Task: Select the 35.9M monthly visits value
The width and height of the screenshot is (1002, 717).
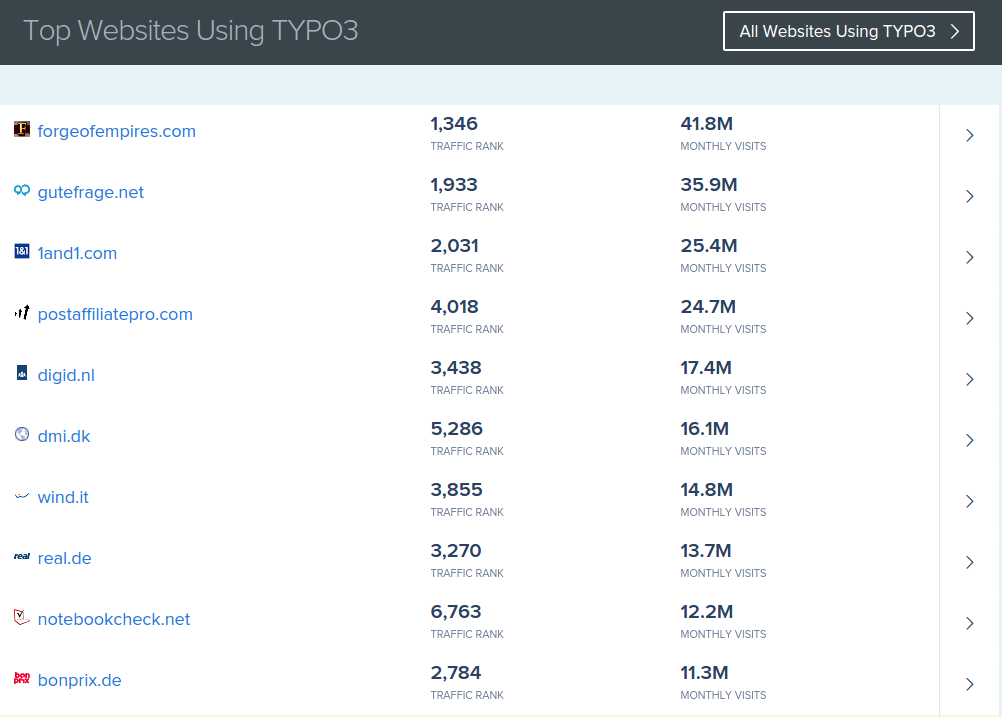Action: pyautogui.click(x=709, y=185)
